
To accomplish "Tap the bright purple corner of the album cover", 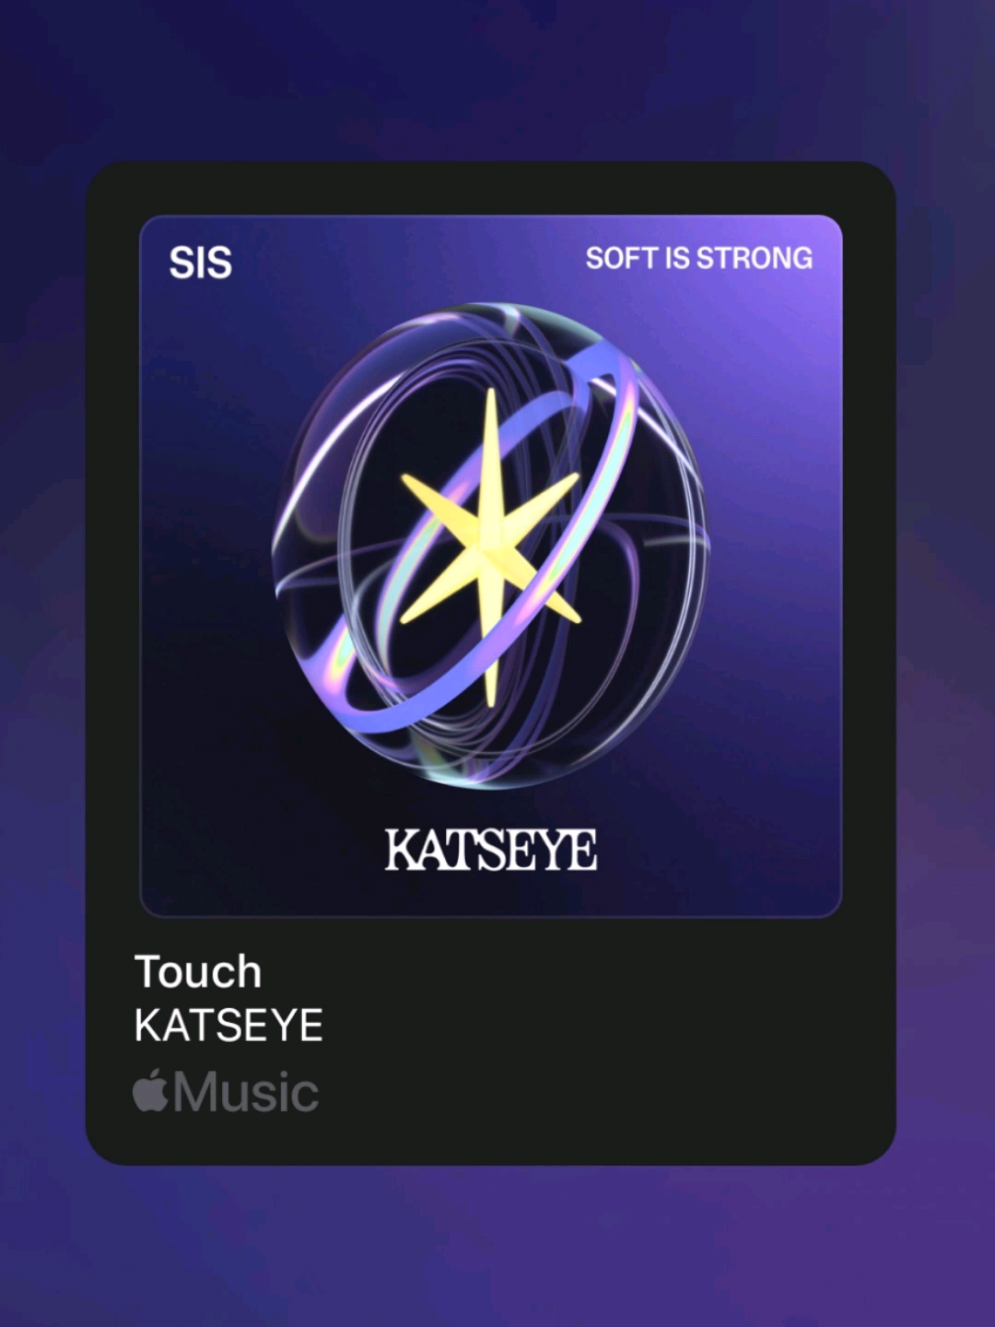I will pyautogui.click(x=800, y=250).
